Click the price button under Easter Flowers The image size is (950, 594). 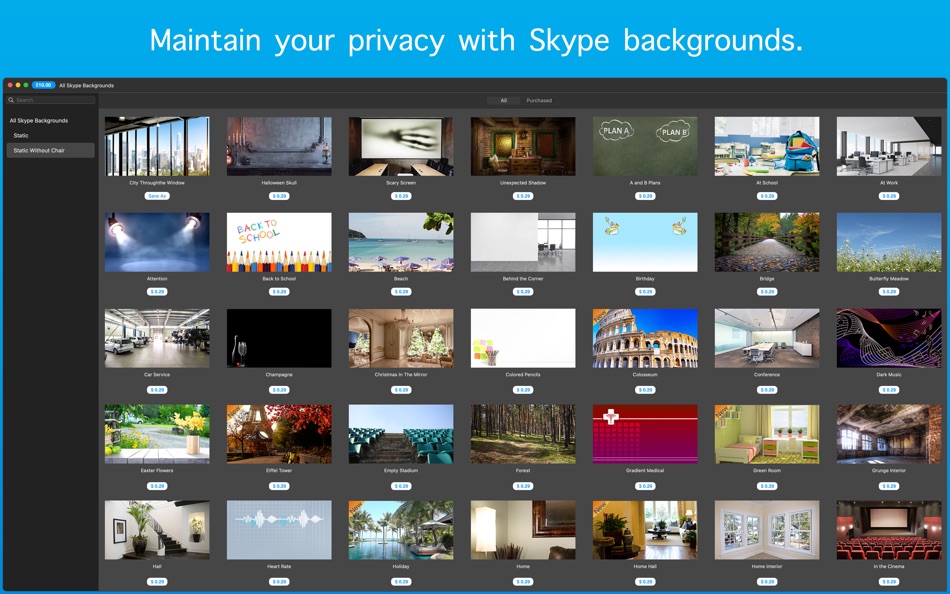[157, 486]
